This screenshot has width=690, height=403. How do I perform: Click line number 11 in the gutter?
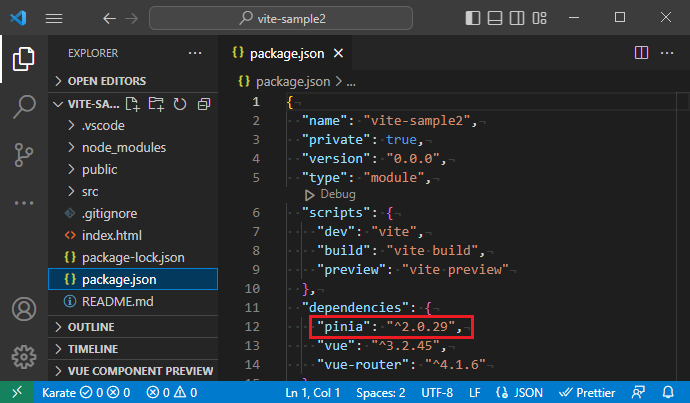pyautogui.click(x=252, y=308)
